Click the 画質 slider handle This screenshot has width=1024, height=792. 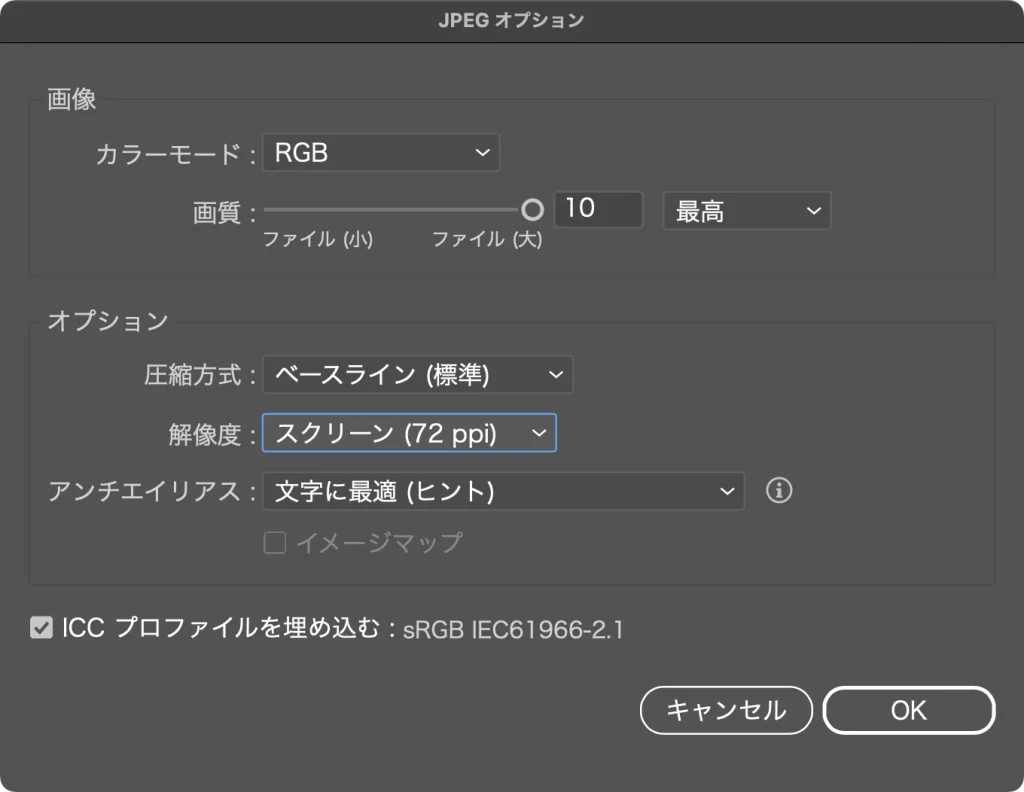(532, 210)
